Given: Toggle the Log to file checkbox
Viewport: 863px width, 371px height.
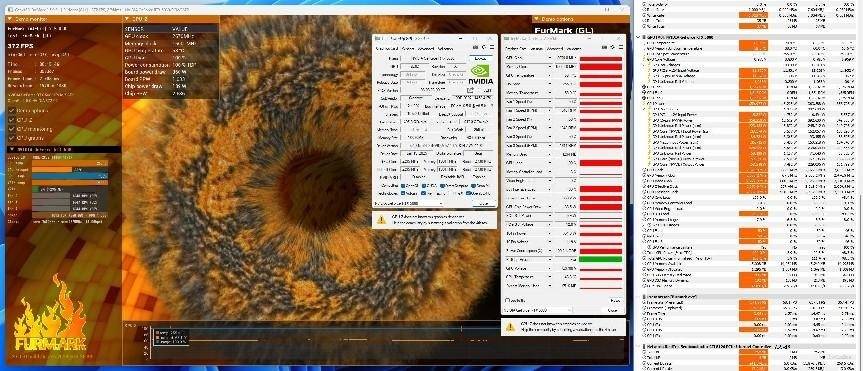Looking at the screenshot, I should pos(508,301).
